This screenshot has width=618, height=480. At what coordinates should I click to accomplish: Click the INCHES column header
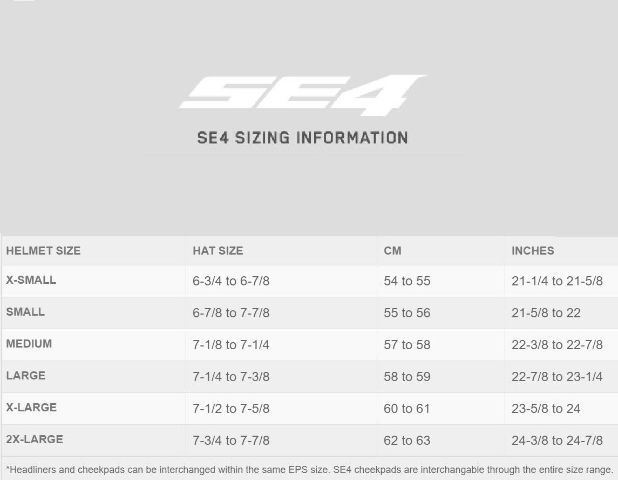[x=533, y=251]
